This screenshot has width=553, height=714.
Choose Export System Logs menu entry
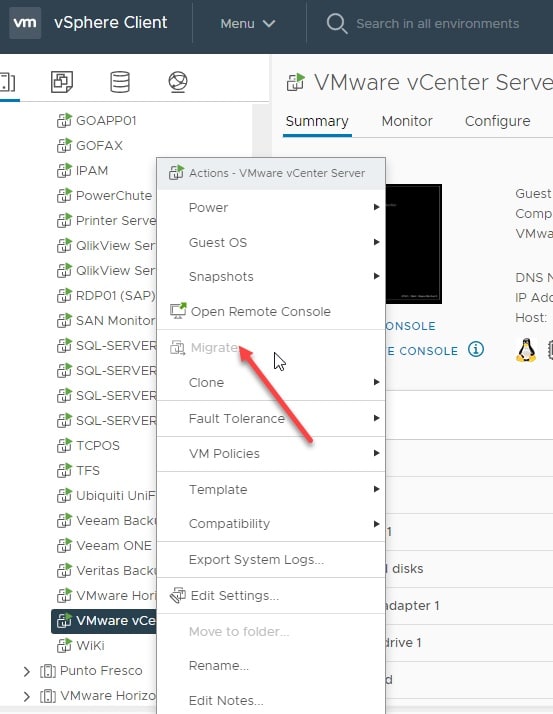coord(271,560)
